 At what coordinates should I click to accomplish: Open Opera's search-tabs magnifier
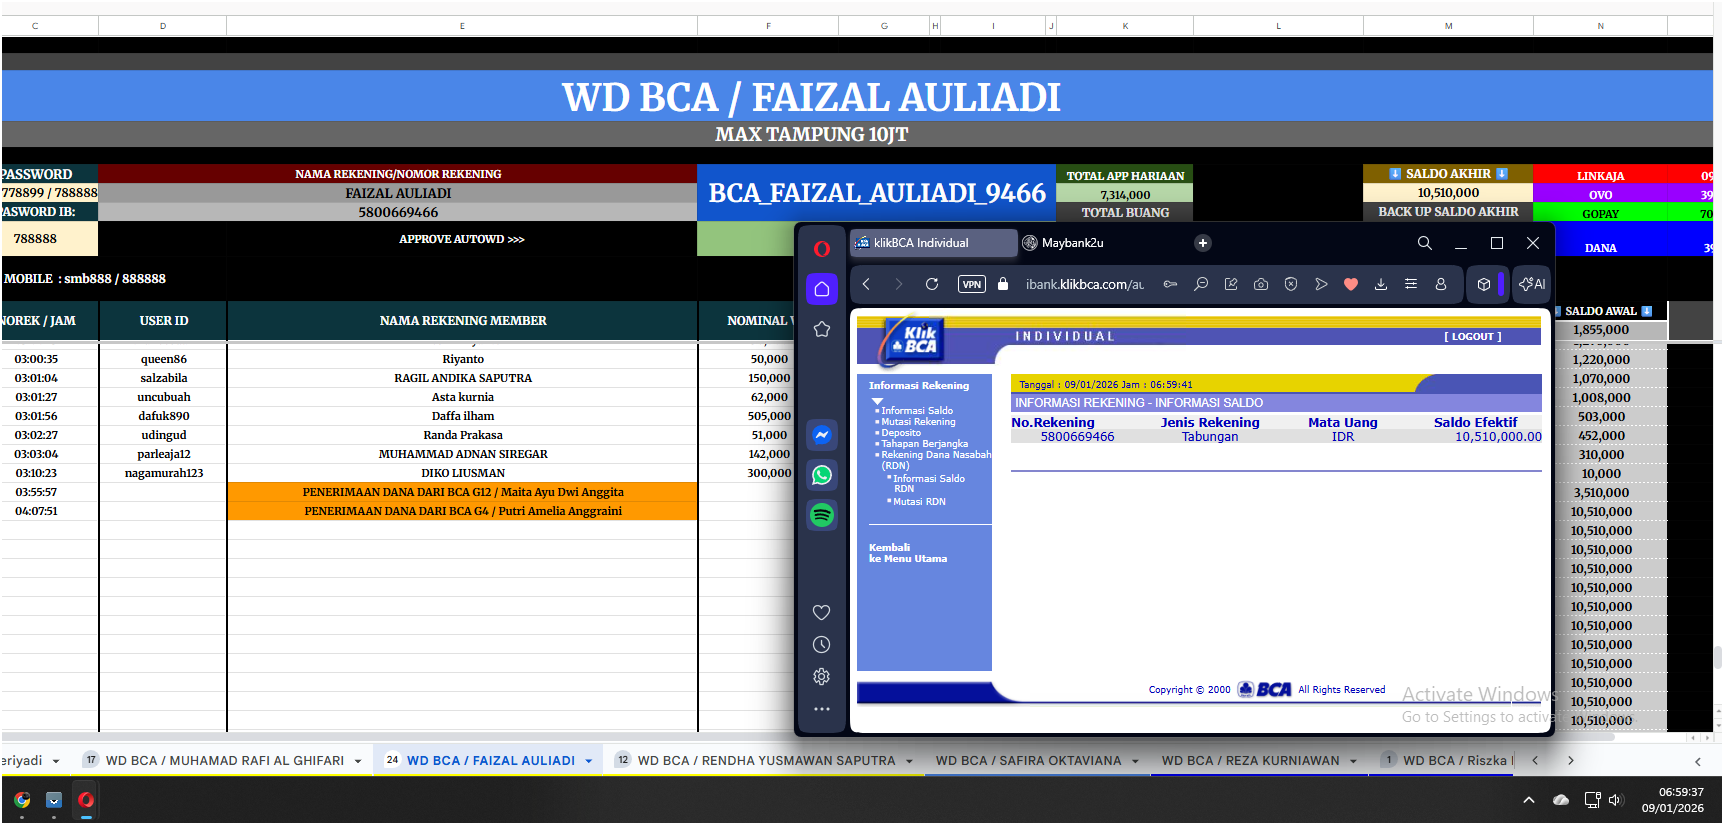1425,243
